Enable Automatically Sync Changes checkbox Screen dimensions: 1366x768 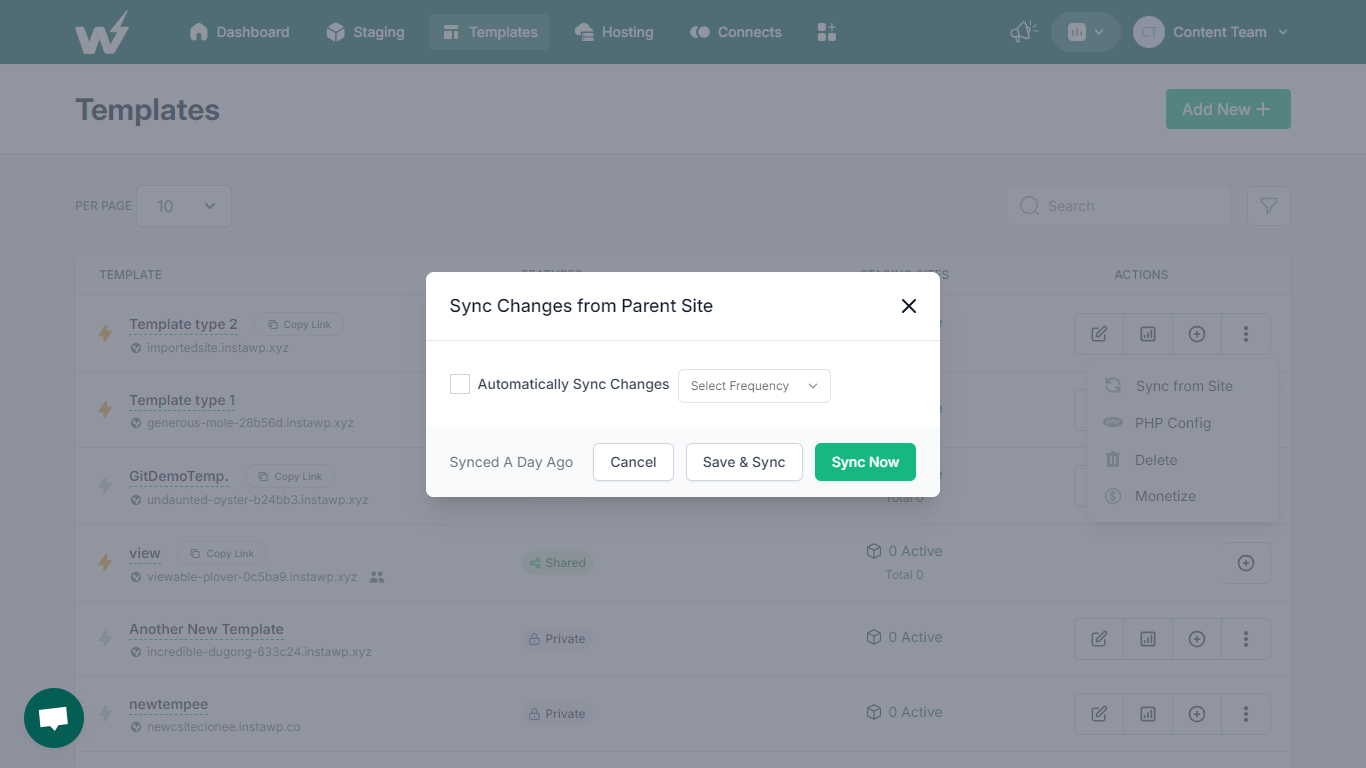tap(460, 384)
